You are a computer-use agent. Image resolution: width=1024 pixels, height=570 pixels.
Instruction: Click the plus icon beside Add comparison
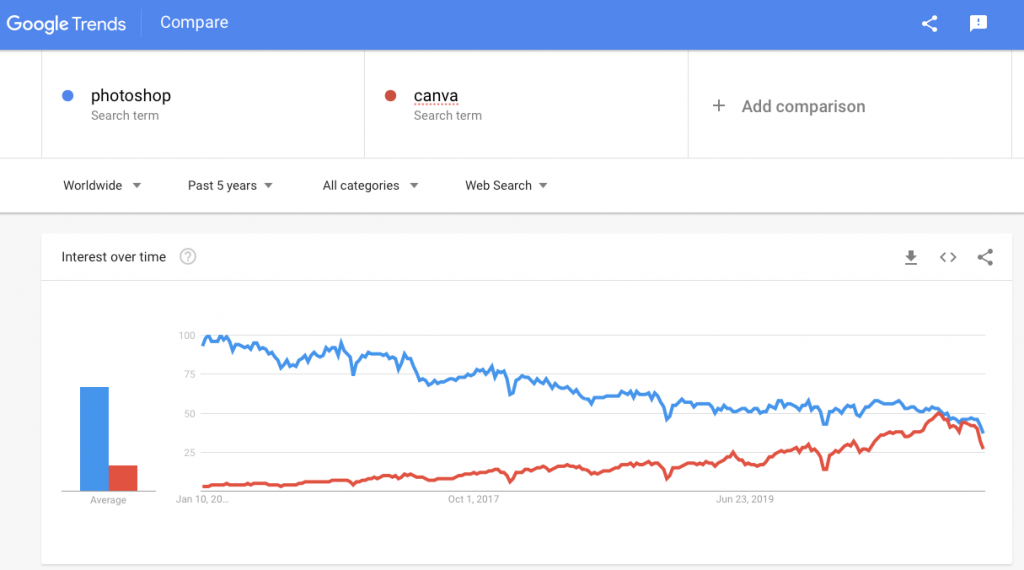pos(718,106)
